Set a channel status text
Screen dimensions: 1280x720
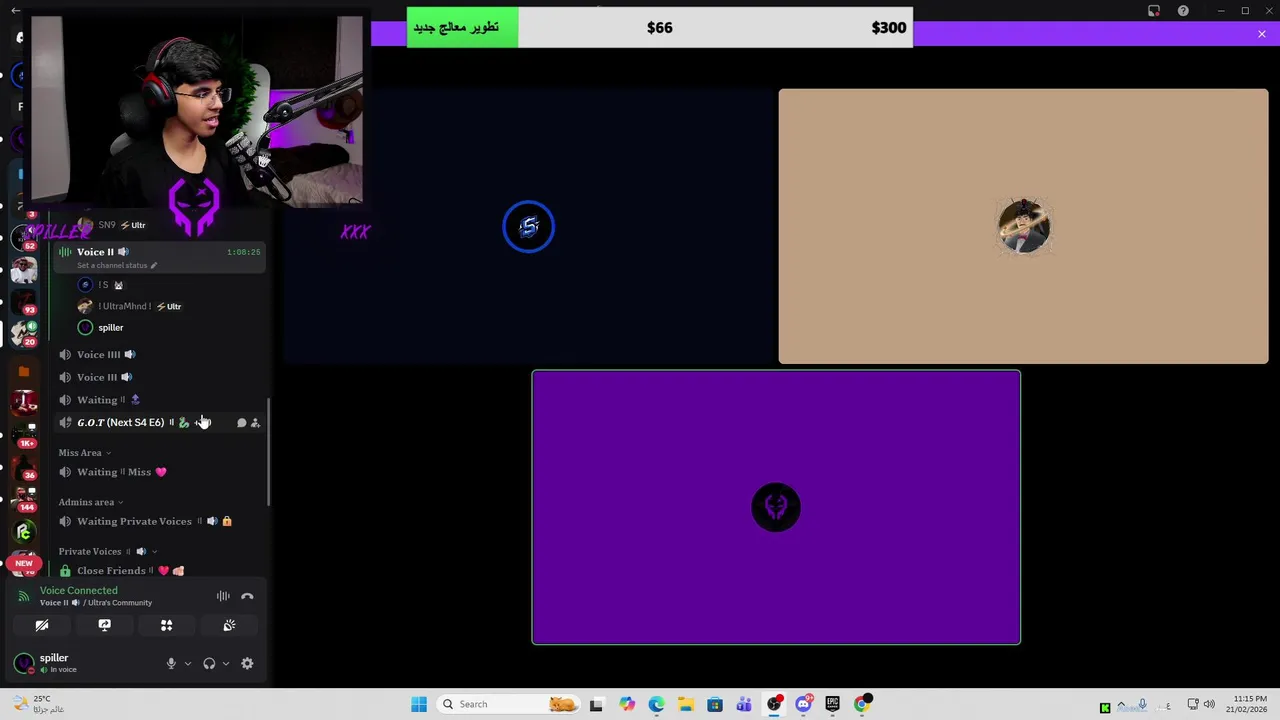click(117, 265)
